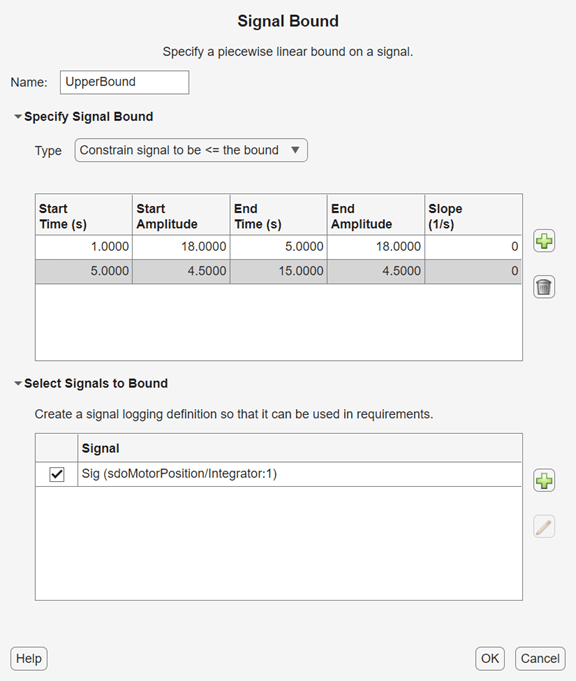Select the Sig (sdoMotorPosition/Integrator:1) row text
This screenshot has width=576, height=681.
tap(179, 474)
